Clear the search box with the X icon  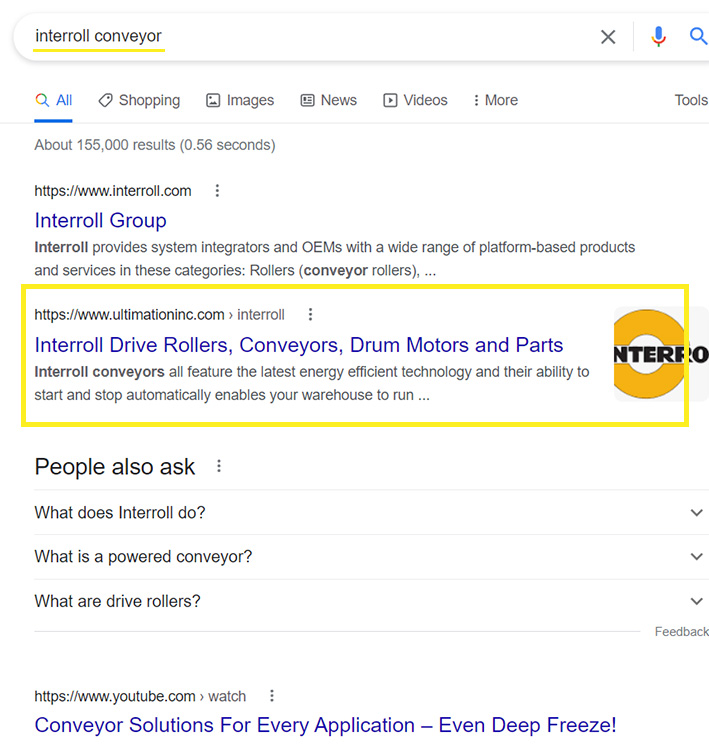[x=608, y=37]
